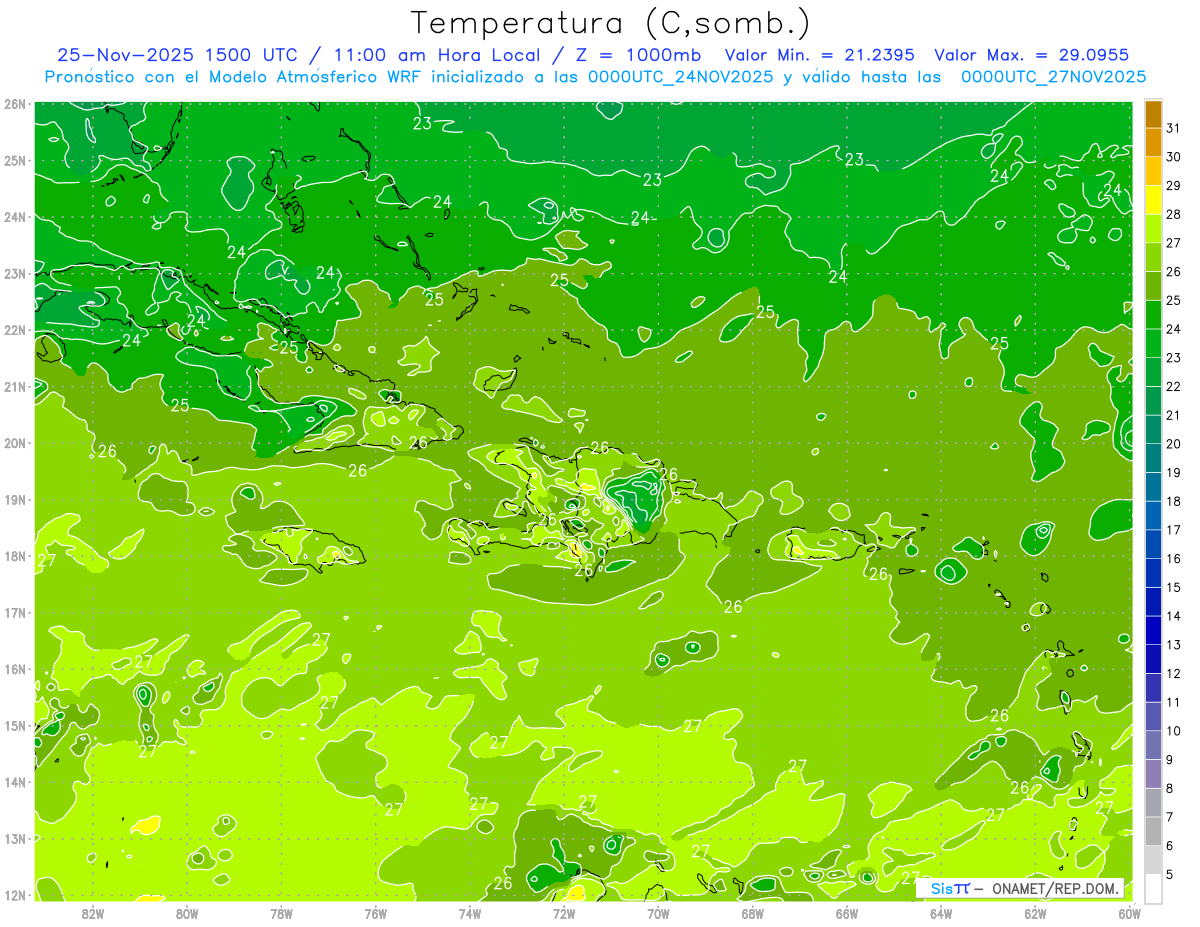
Task: Click the yellow legend band between 28 and 29
Action: (1153, 199)
